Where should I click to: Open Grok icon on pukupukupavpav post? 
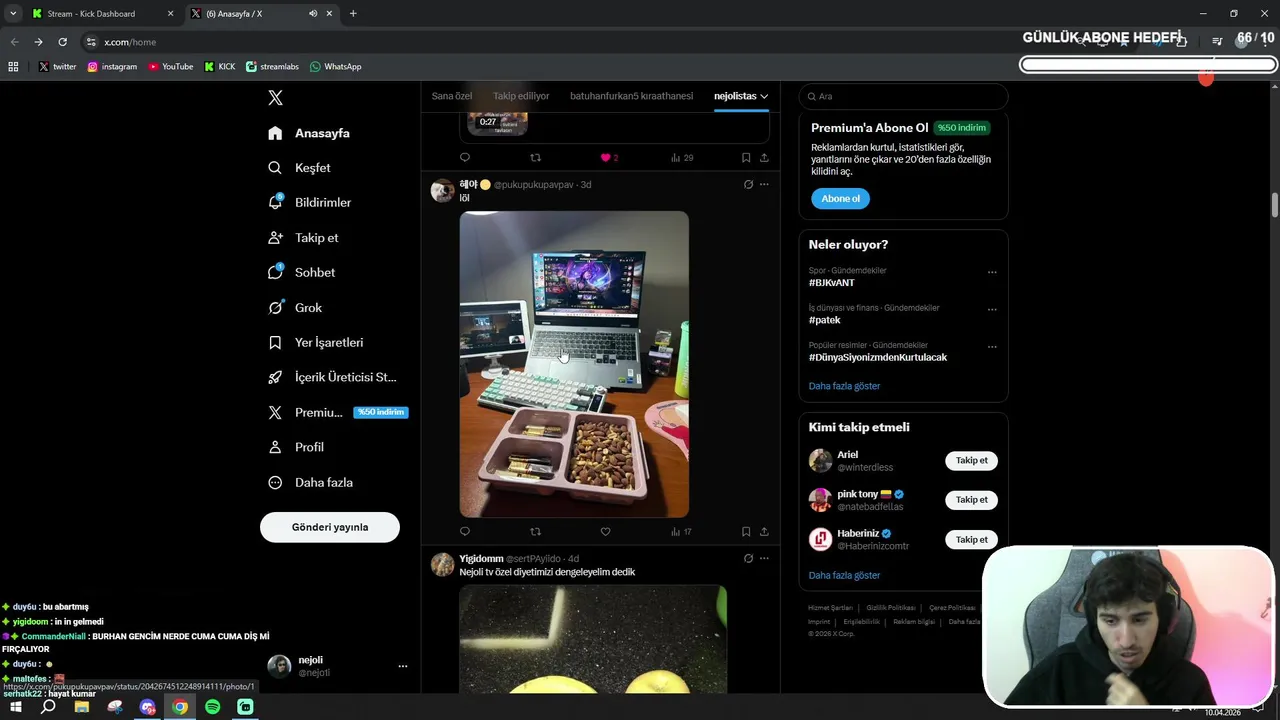coord(748,184)
